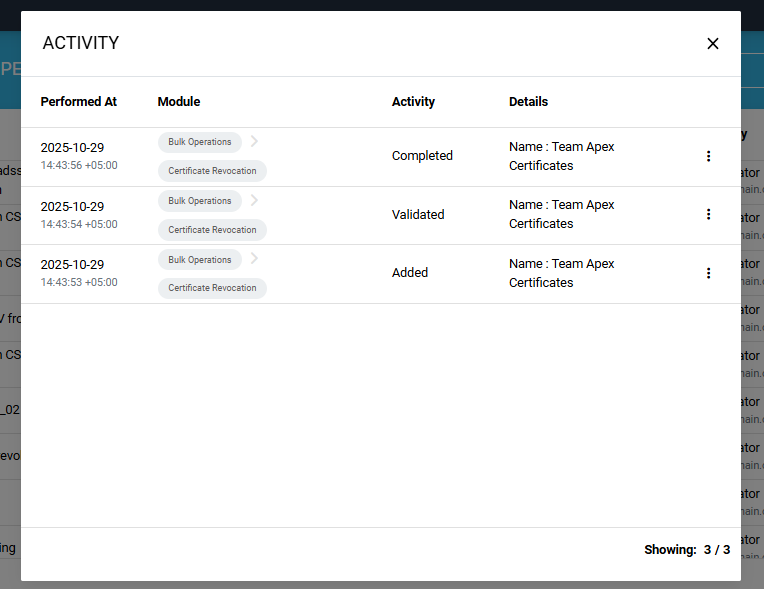The width and height of the screenshot is (764, 589).
Task: Click the Performed At column header
Action: (x=79, y=102)
